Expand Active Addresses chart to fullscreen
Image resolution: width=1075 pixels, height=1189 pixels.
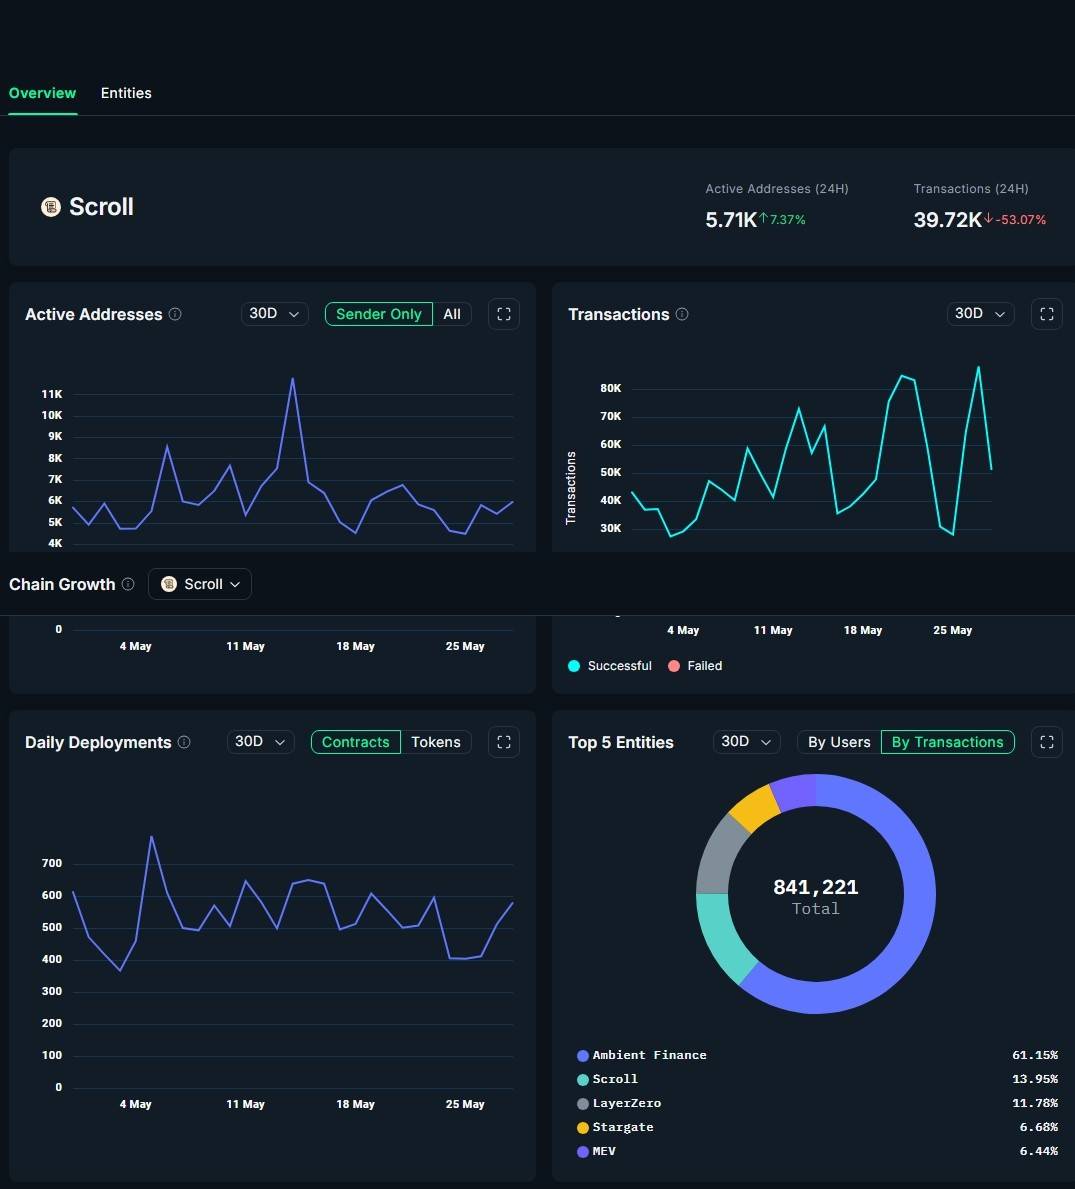[x=503, y=314]
